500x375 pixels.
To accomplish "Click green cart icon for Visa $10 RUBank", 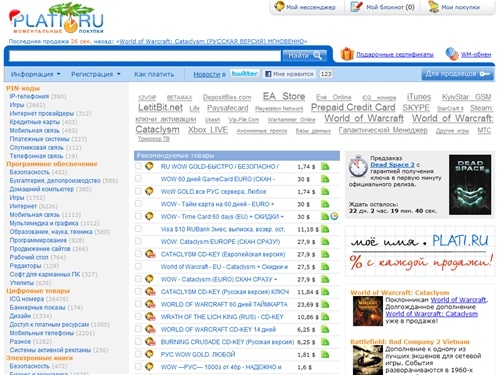I will [x=325, y=229].
